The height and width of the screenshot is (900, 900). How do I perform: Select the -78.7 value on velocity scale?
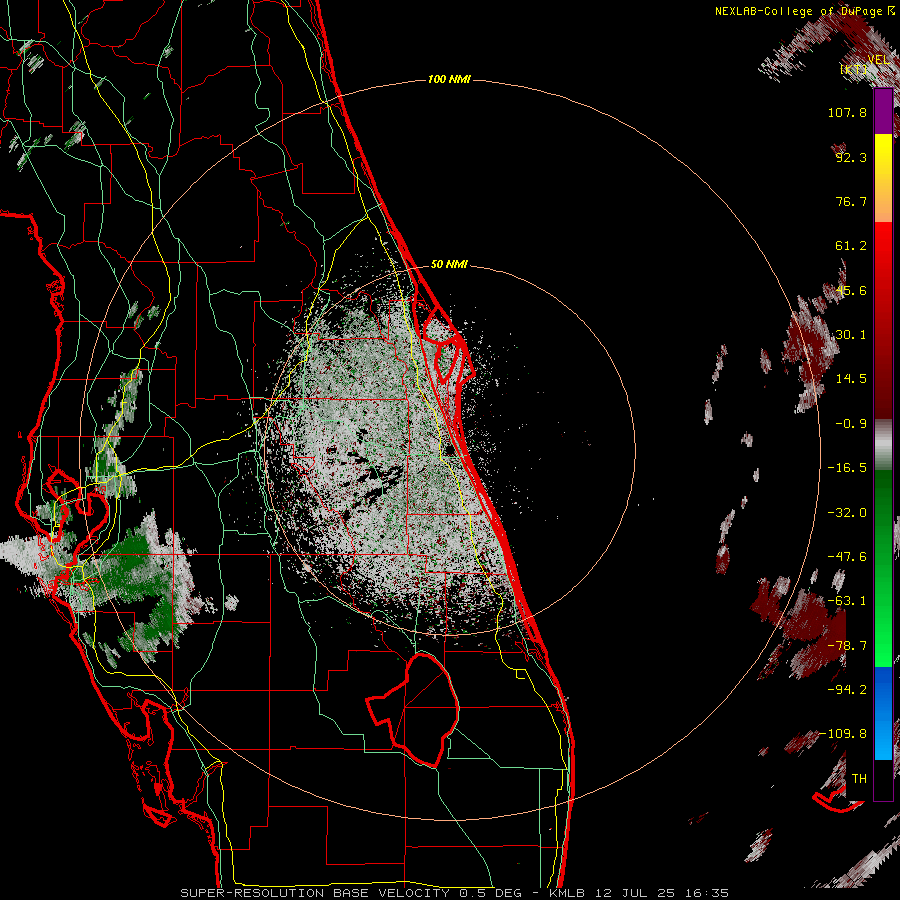pos(847,646)
